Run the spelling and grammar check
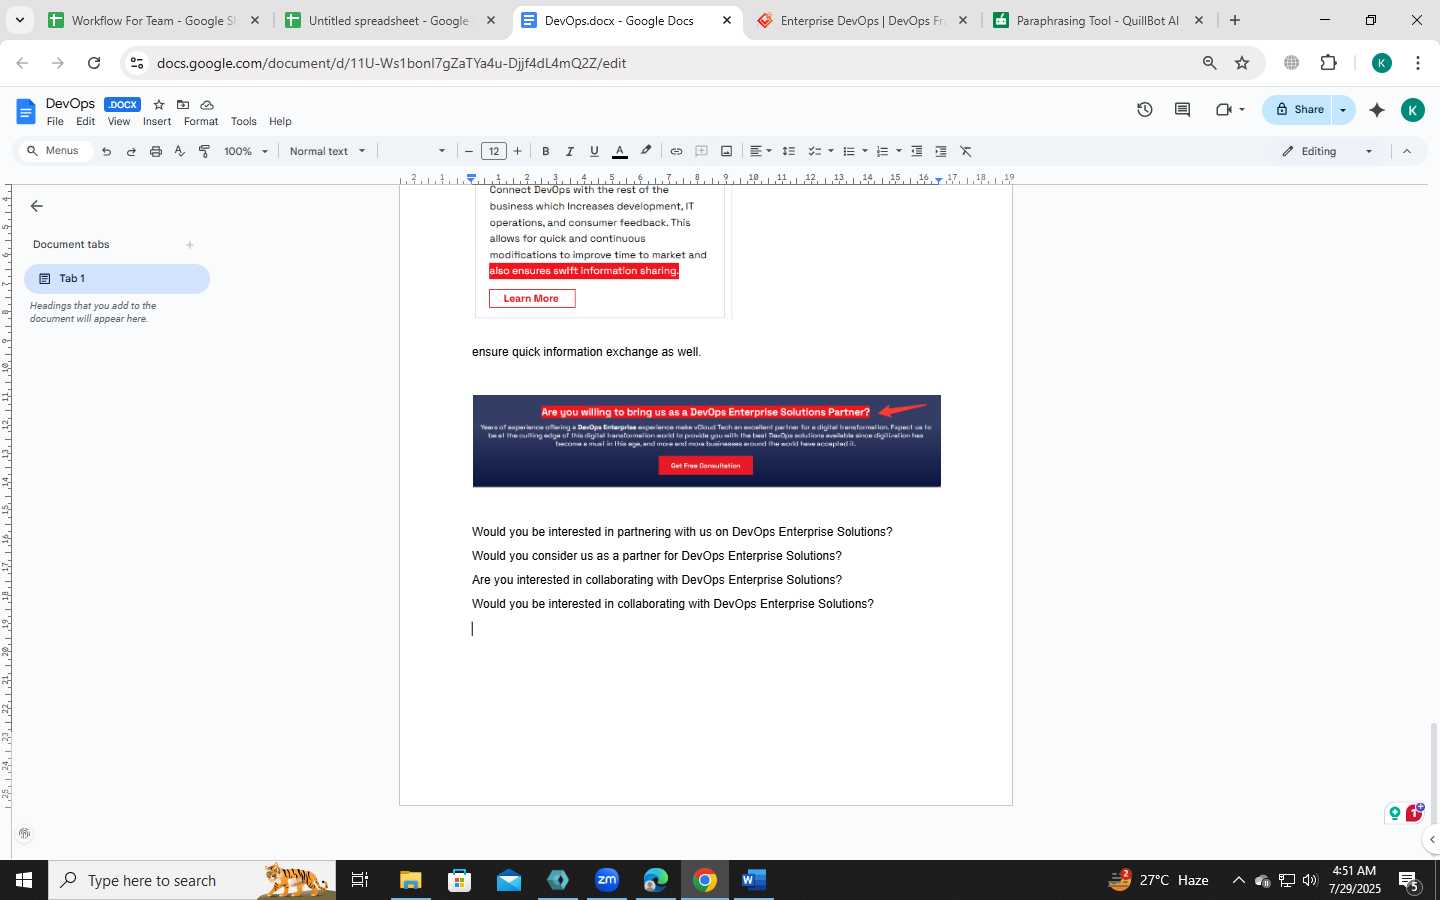 click(x=180, y=151)
